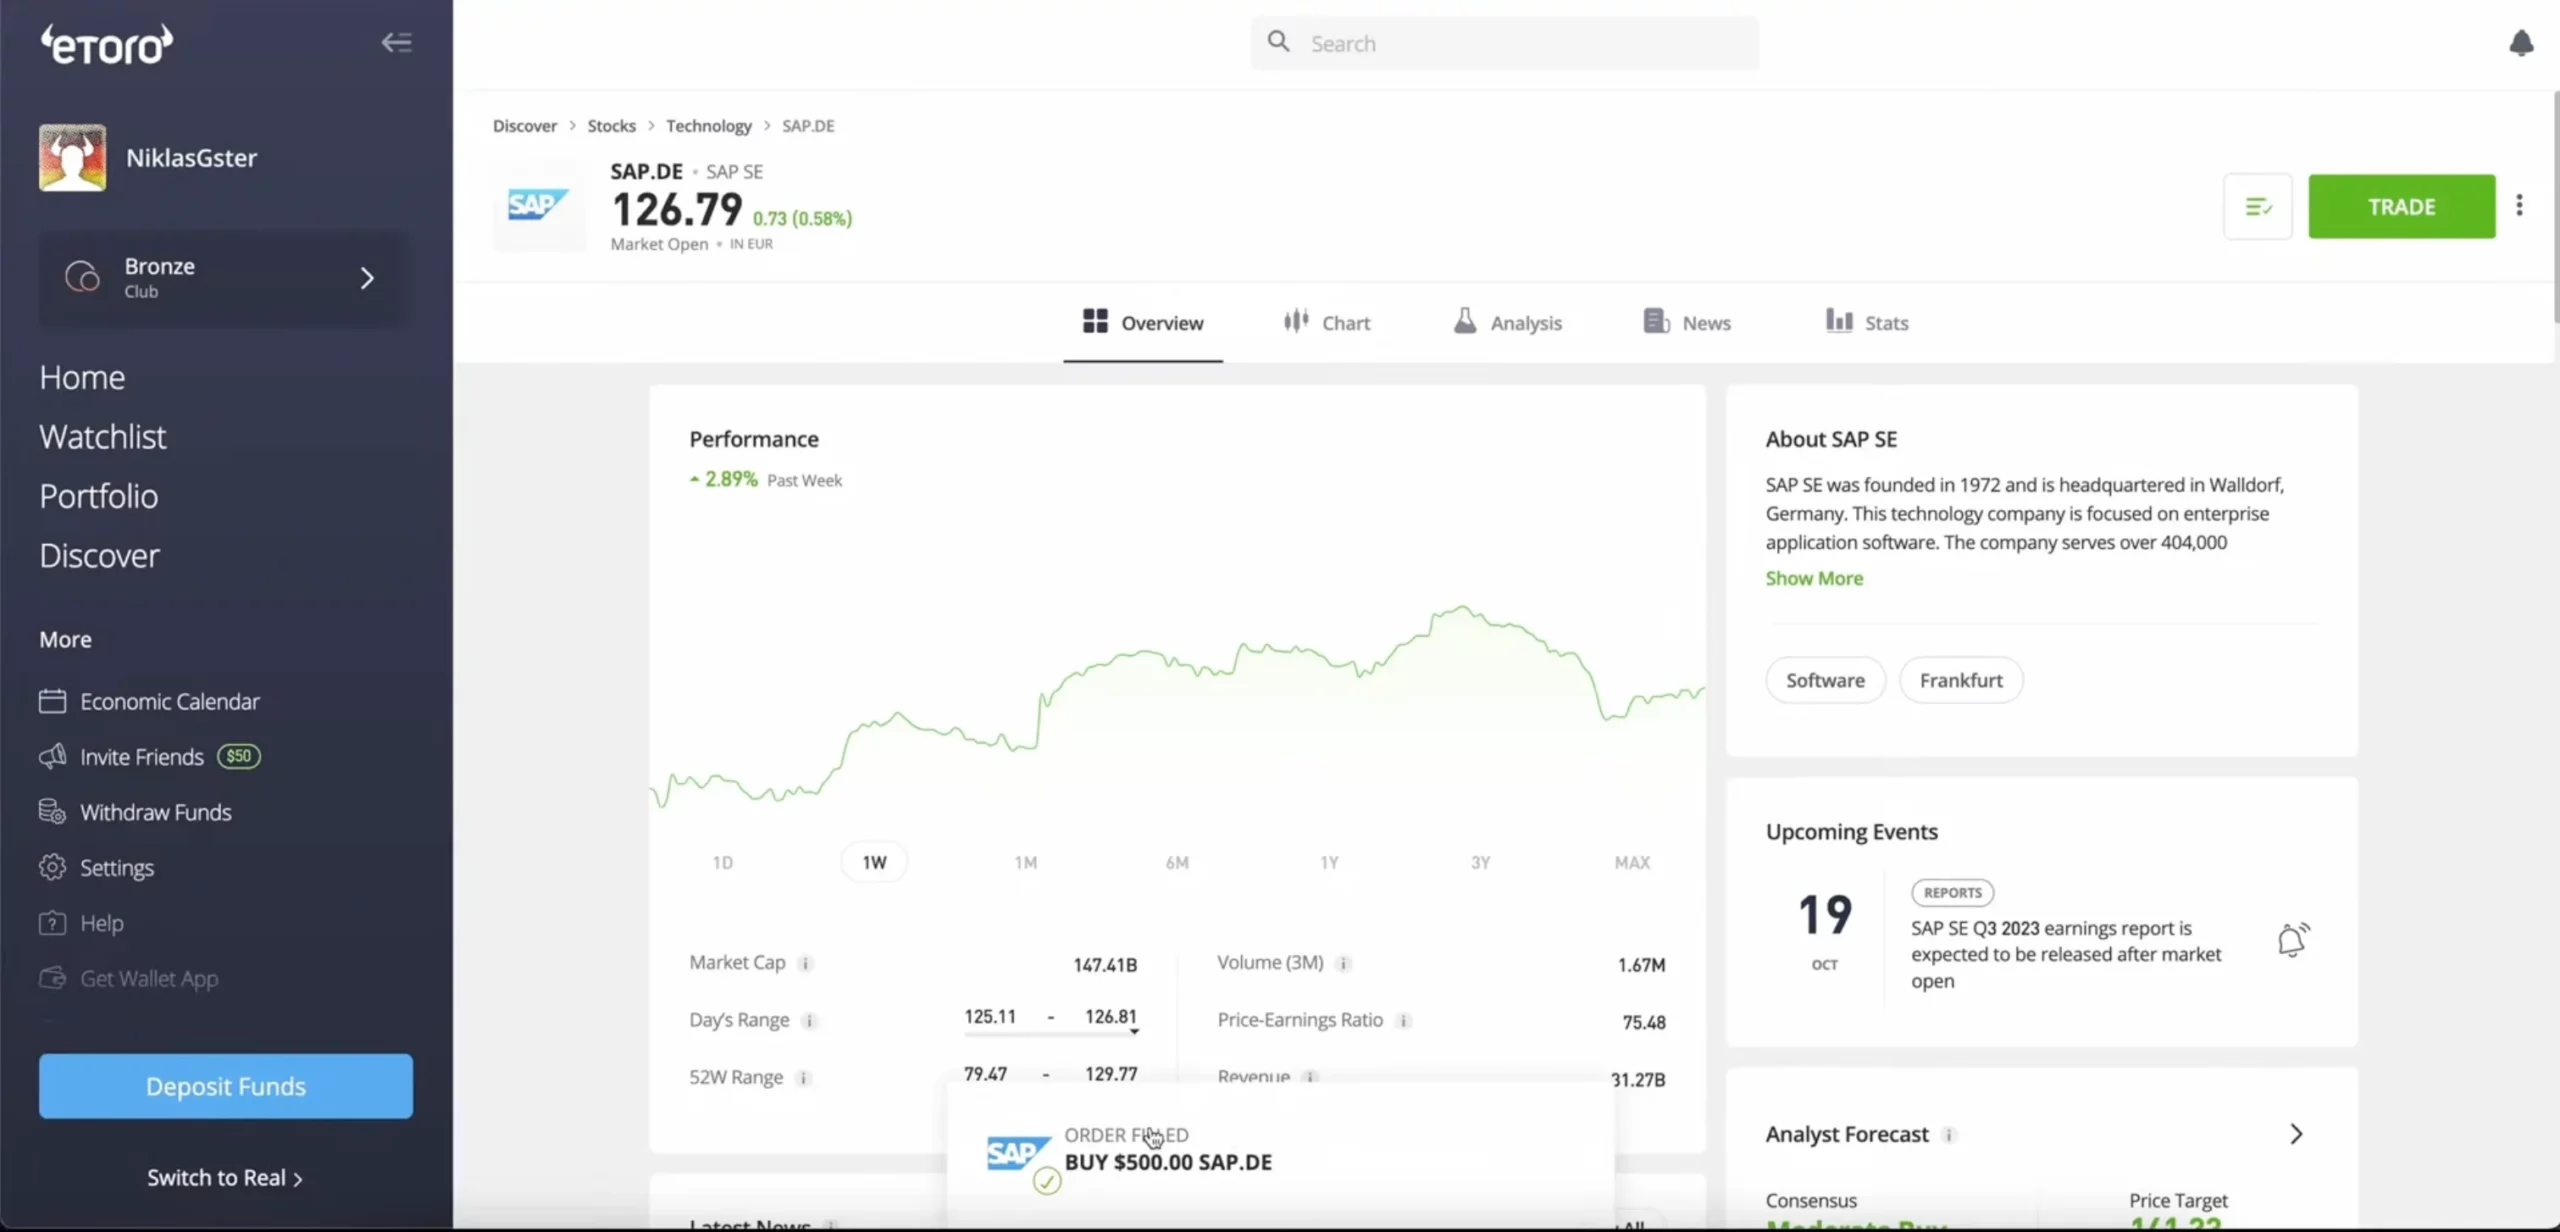Click the Bronze Club badge icon
Screen dimensions: 2560x1232
click(x=82, y=277)
